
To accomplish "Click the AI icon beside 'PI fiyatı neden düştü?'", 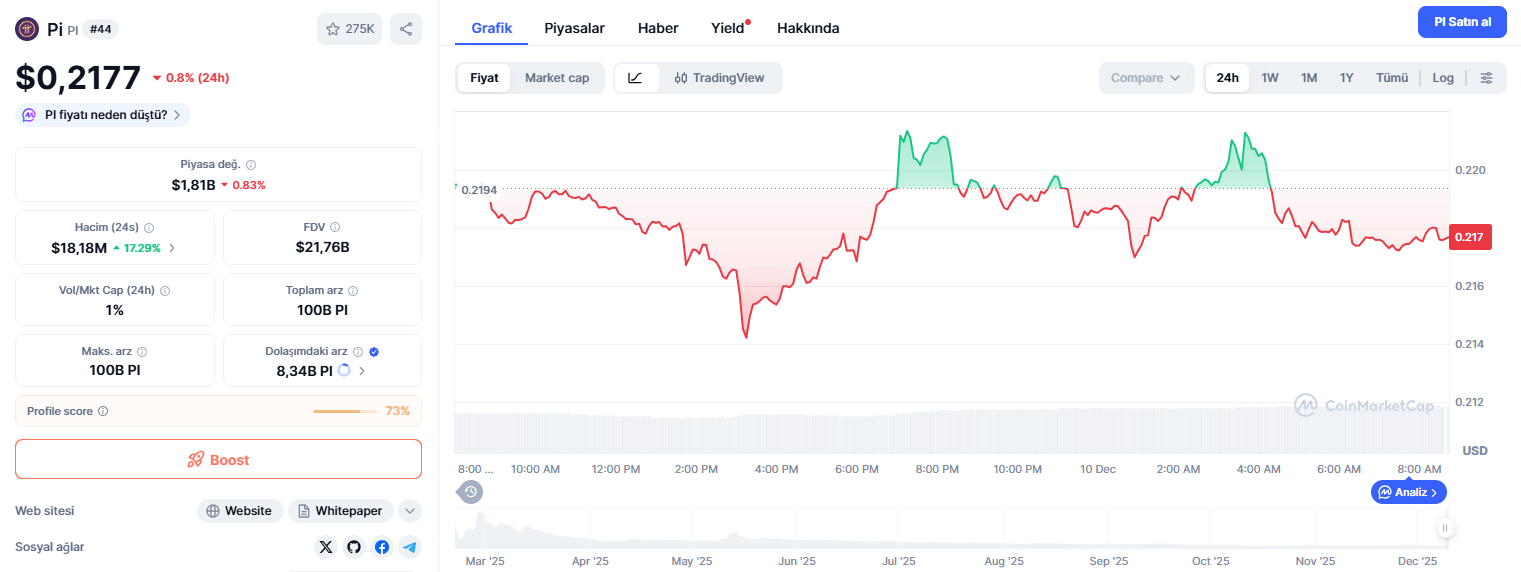I will pos(30,115).
